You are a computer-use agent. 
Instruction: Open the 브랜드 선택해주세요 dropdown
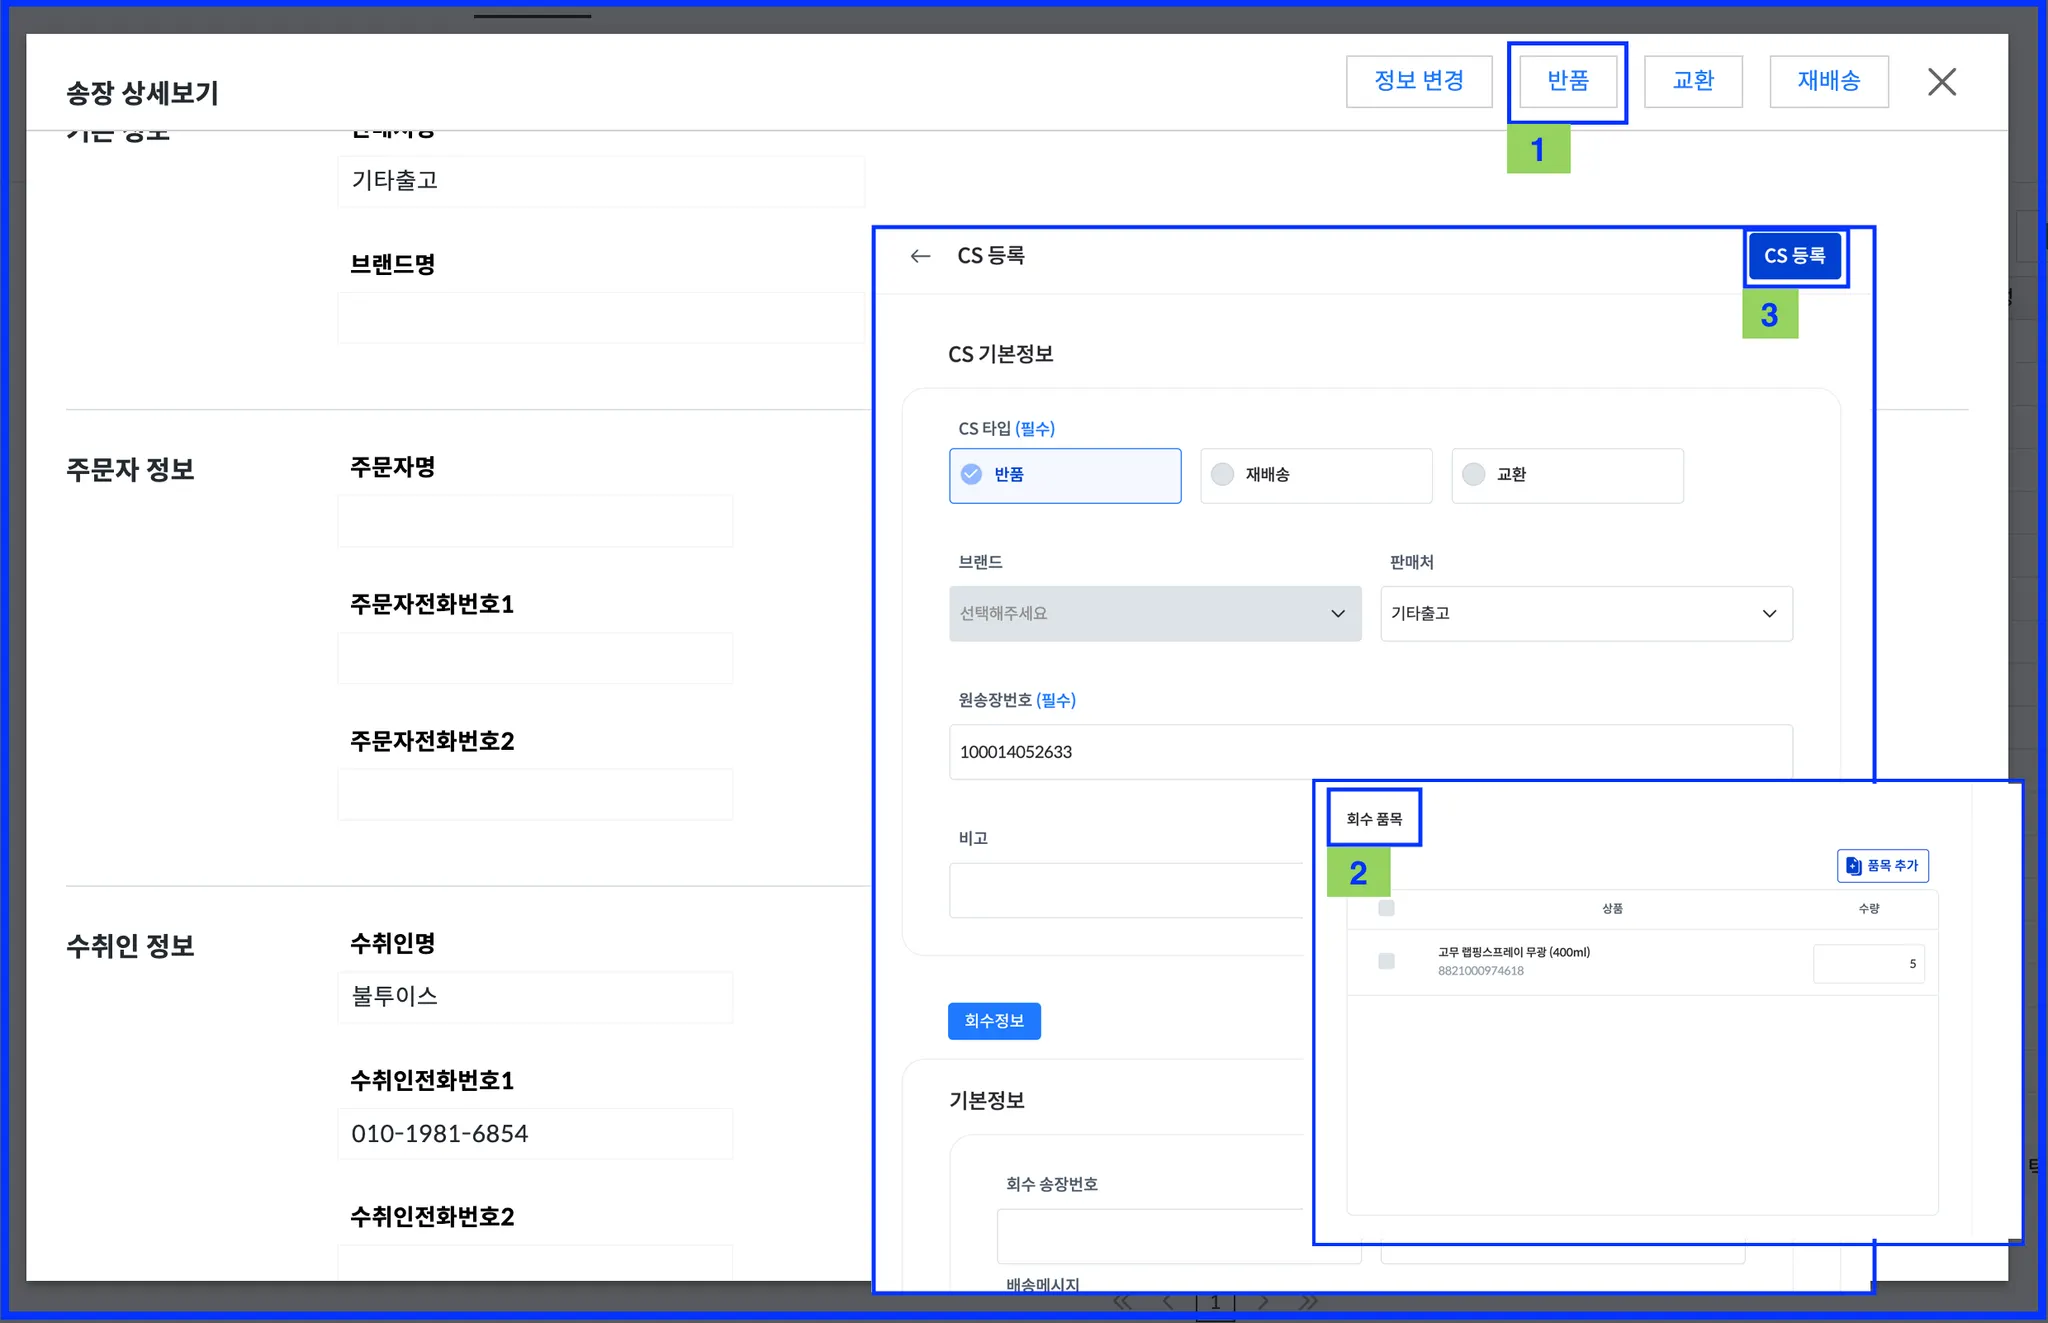pos(1154,613)
